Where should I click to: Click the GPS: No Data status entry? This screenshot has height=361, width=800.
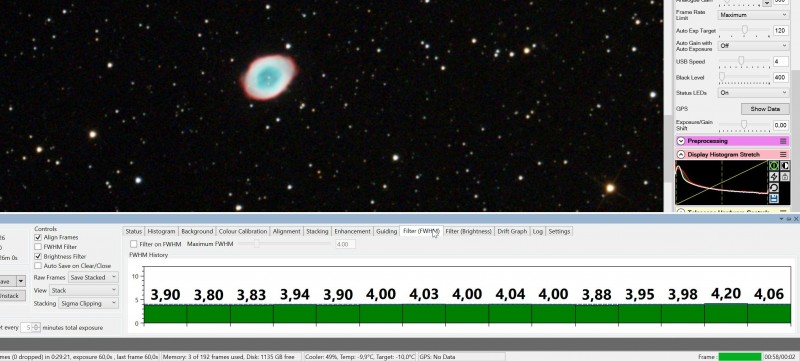[x=461, y=357]
